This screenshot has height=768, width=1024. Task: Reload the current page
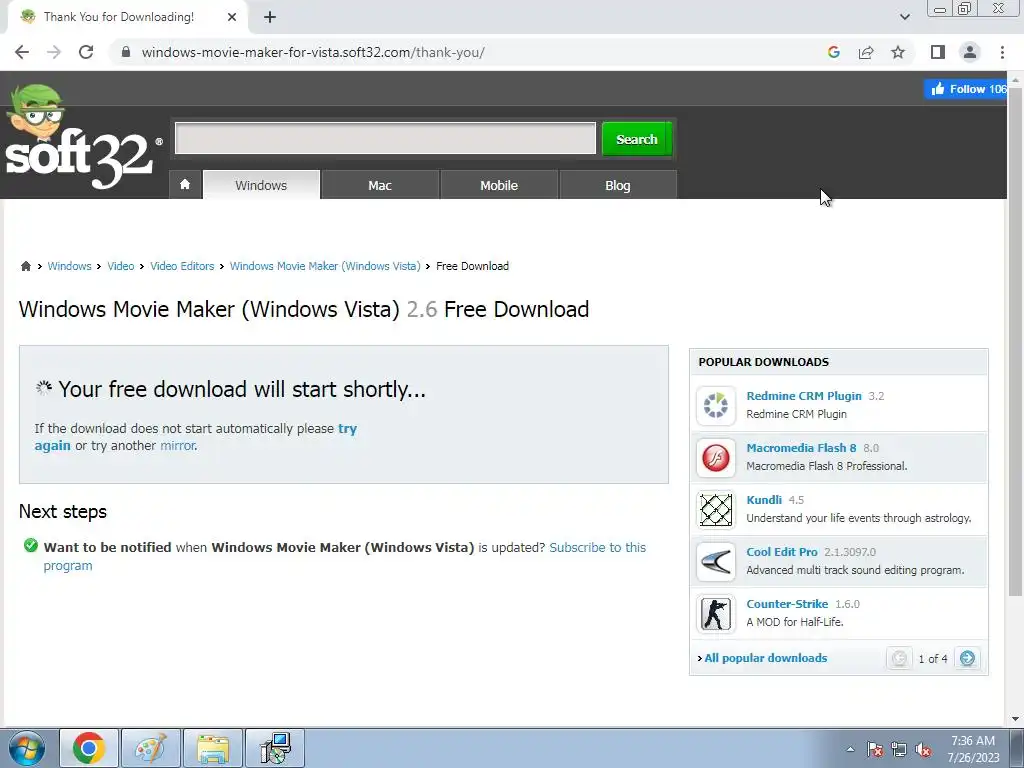coord(86,52)
